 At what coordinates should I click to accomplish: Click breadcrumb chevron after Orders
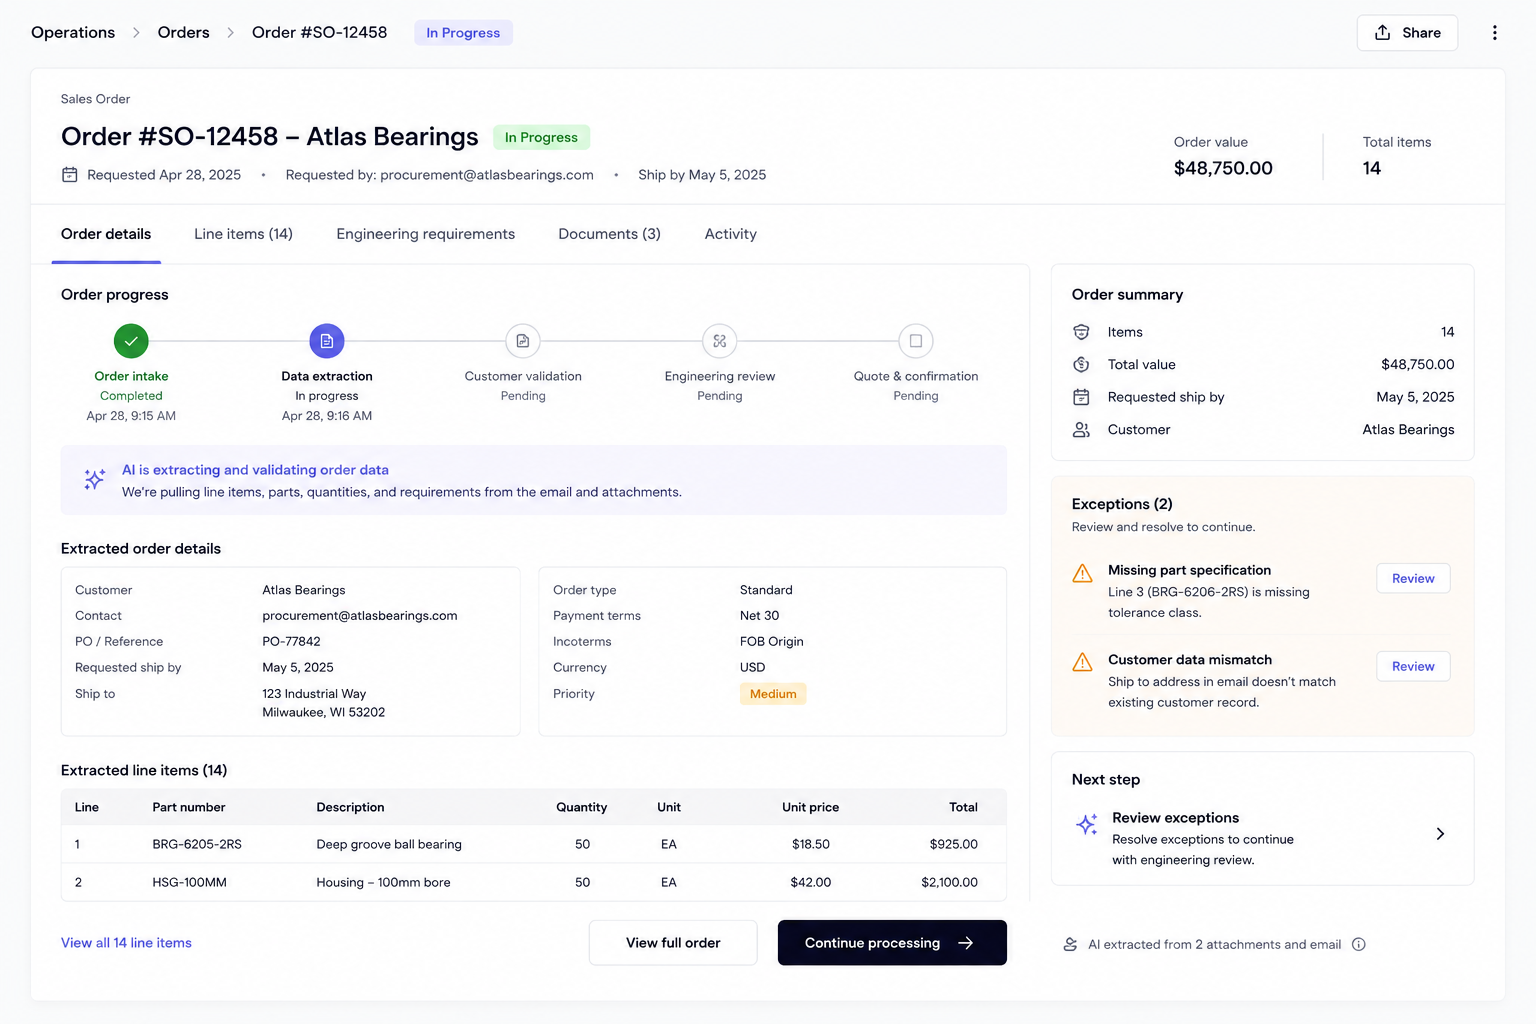[230, 33]
